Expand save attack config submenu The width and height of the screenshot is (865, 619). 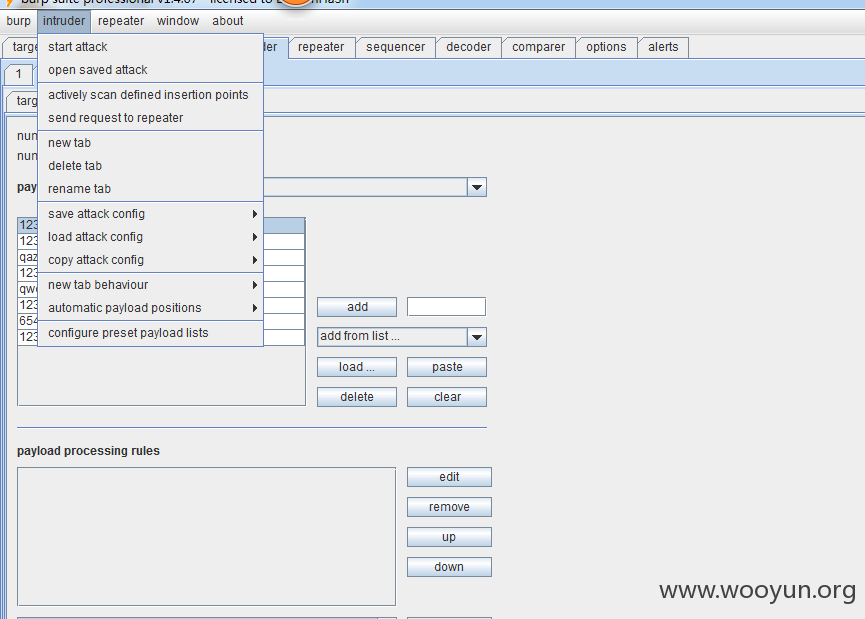150,214
